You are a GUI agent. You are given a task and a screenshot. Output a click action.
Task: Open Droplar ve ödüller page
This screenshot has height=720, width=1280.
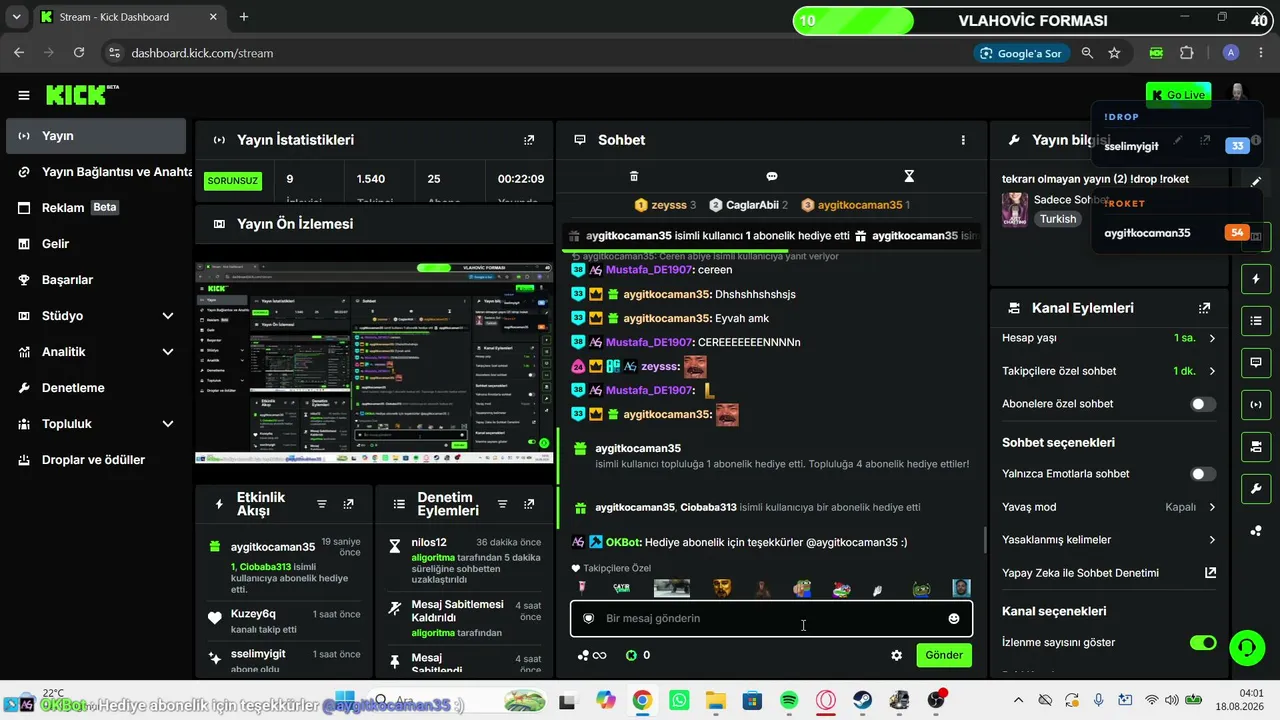tap(96, 460)
